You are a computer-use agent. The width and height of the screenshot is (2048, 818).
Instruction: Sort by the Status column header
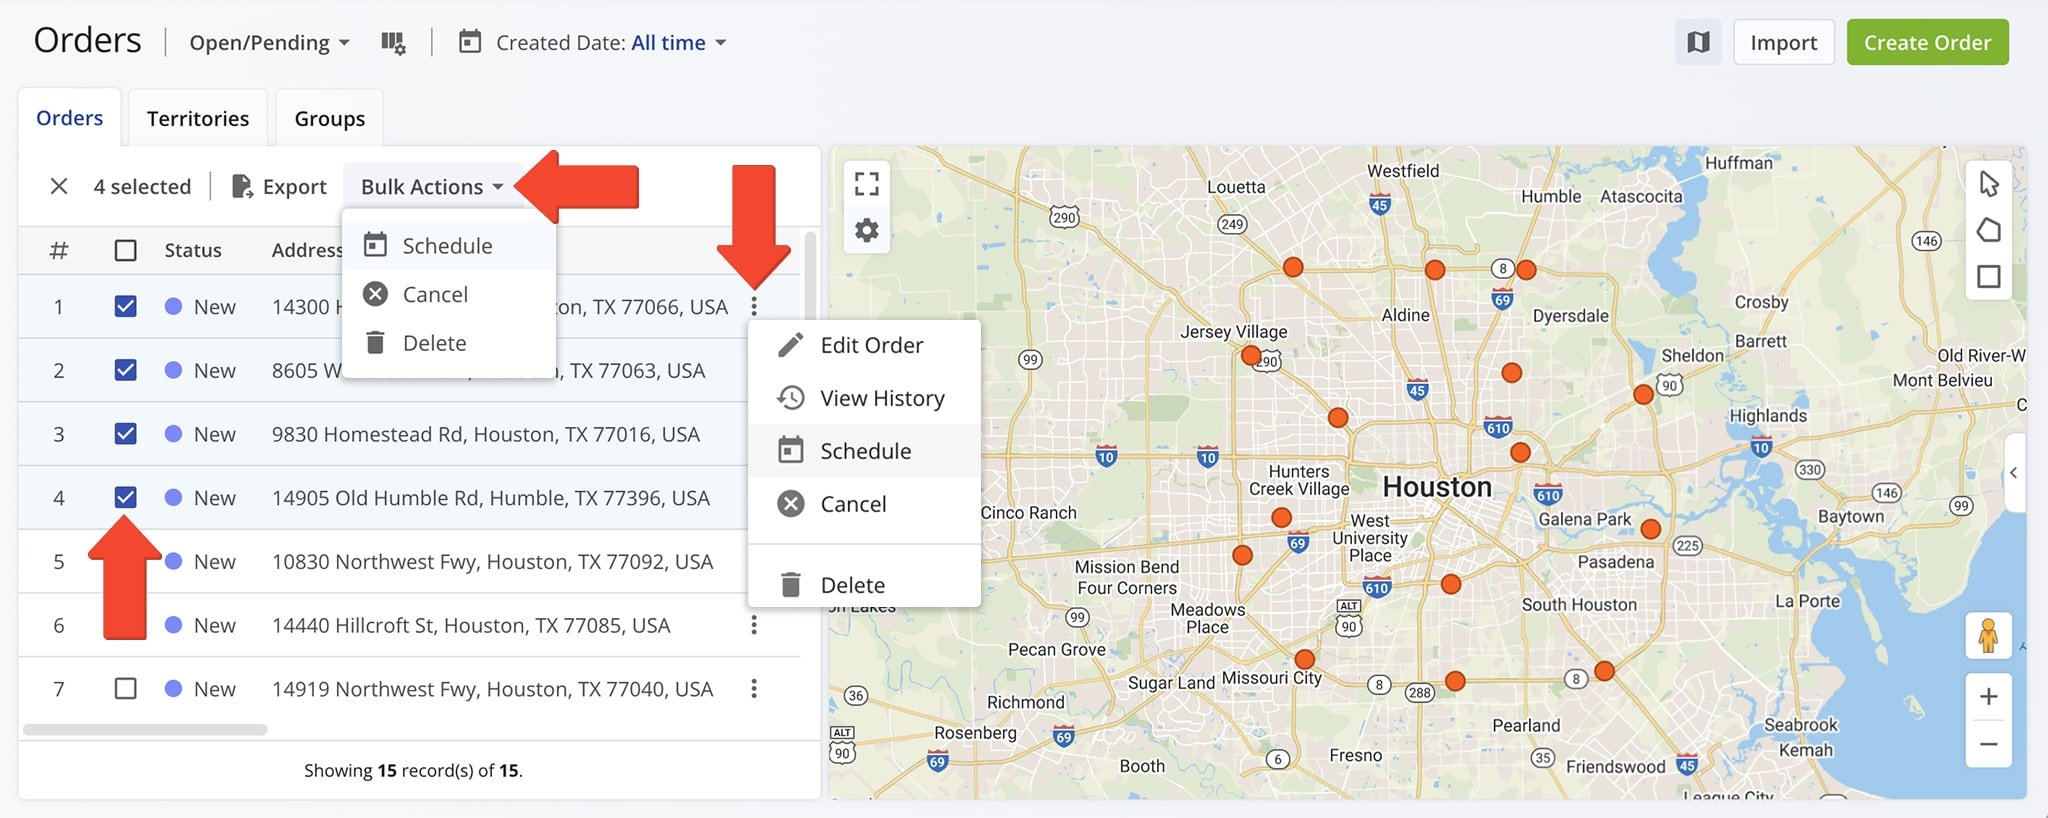[x=193, y=250]
